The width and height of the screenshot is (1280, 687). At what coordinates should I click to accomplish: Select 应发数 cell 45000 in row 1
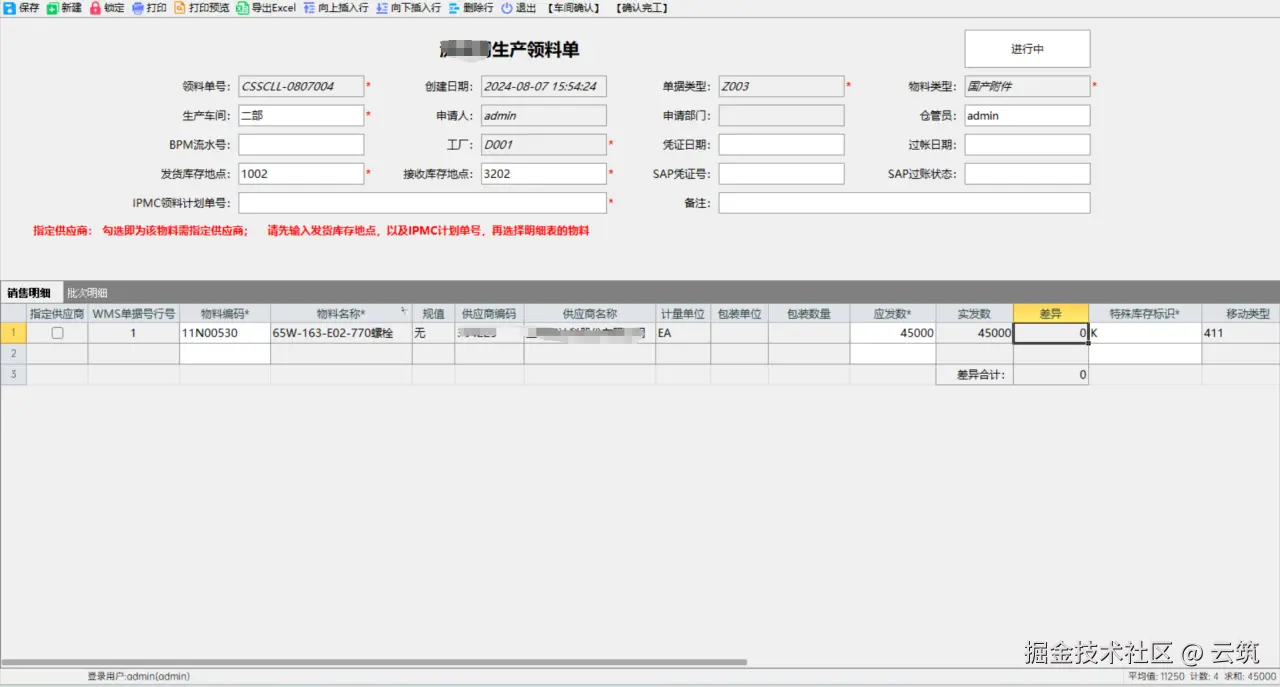[x=892, y=333]
